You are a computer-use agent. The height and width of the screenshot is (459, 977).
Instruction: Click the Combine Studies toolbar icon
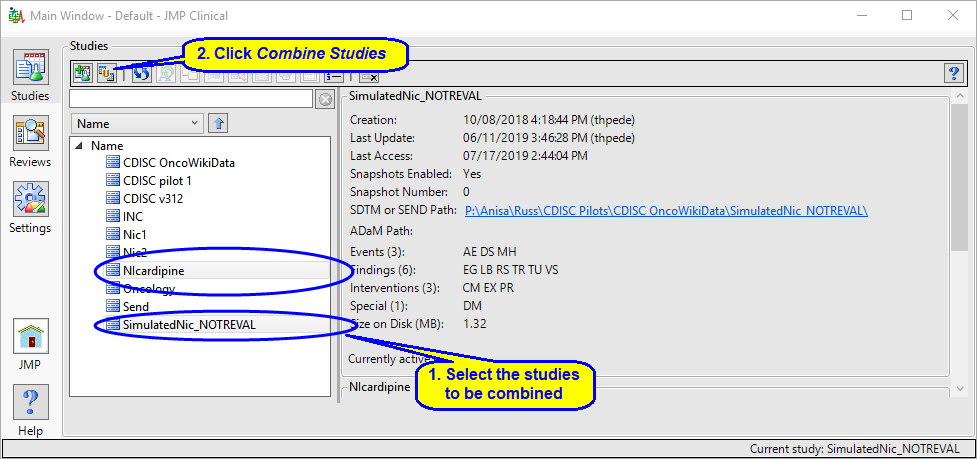pos(107,73)
